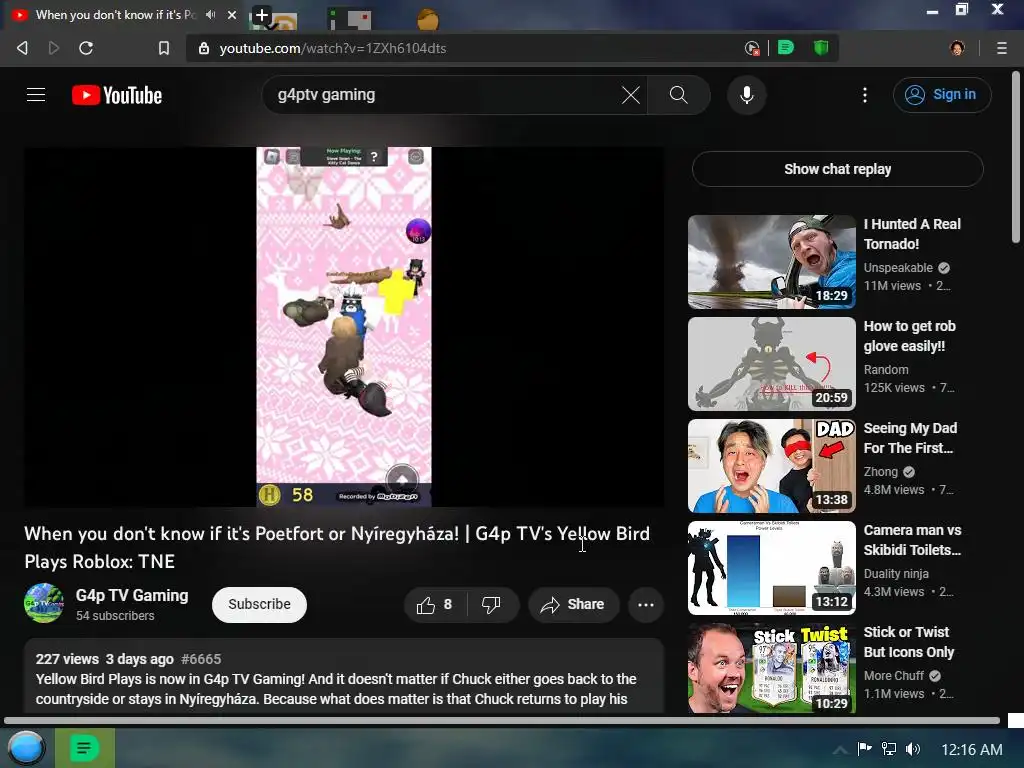Image resolution: width=1024 pixels, height=768 pixels.
Task: Open volume tray speaker icon
Action: pos(913,748)
